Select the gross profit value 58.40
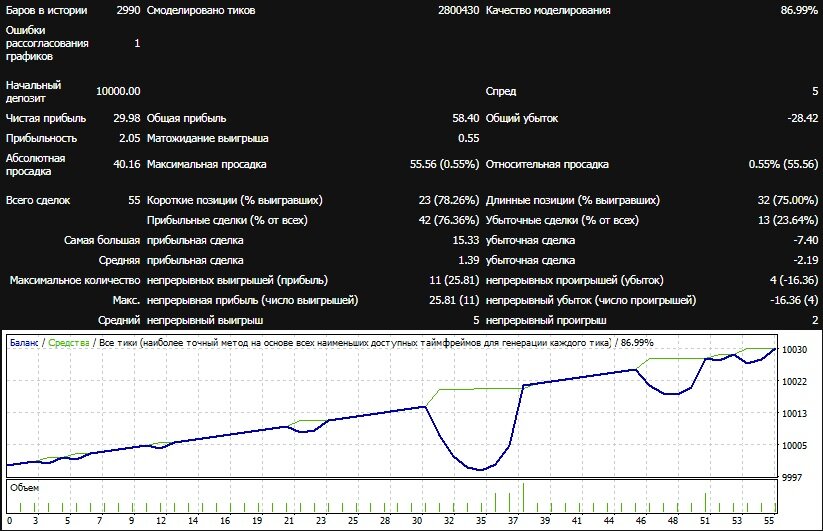Screen dimensions: 823x531 (x=466, y=118)
